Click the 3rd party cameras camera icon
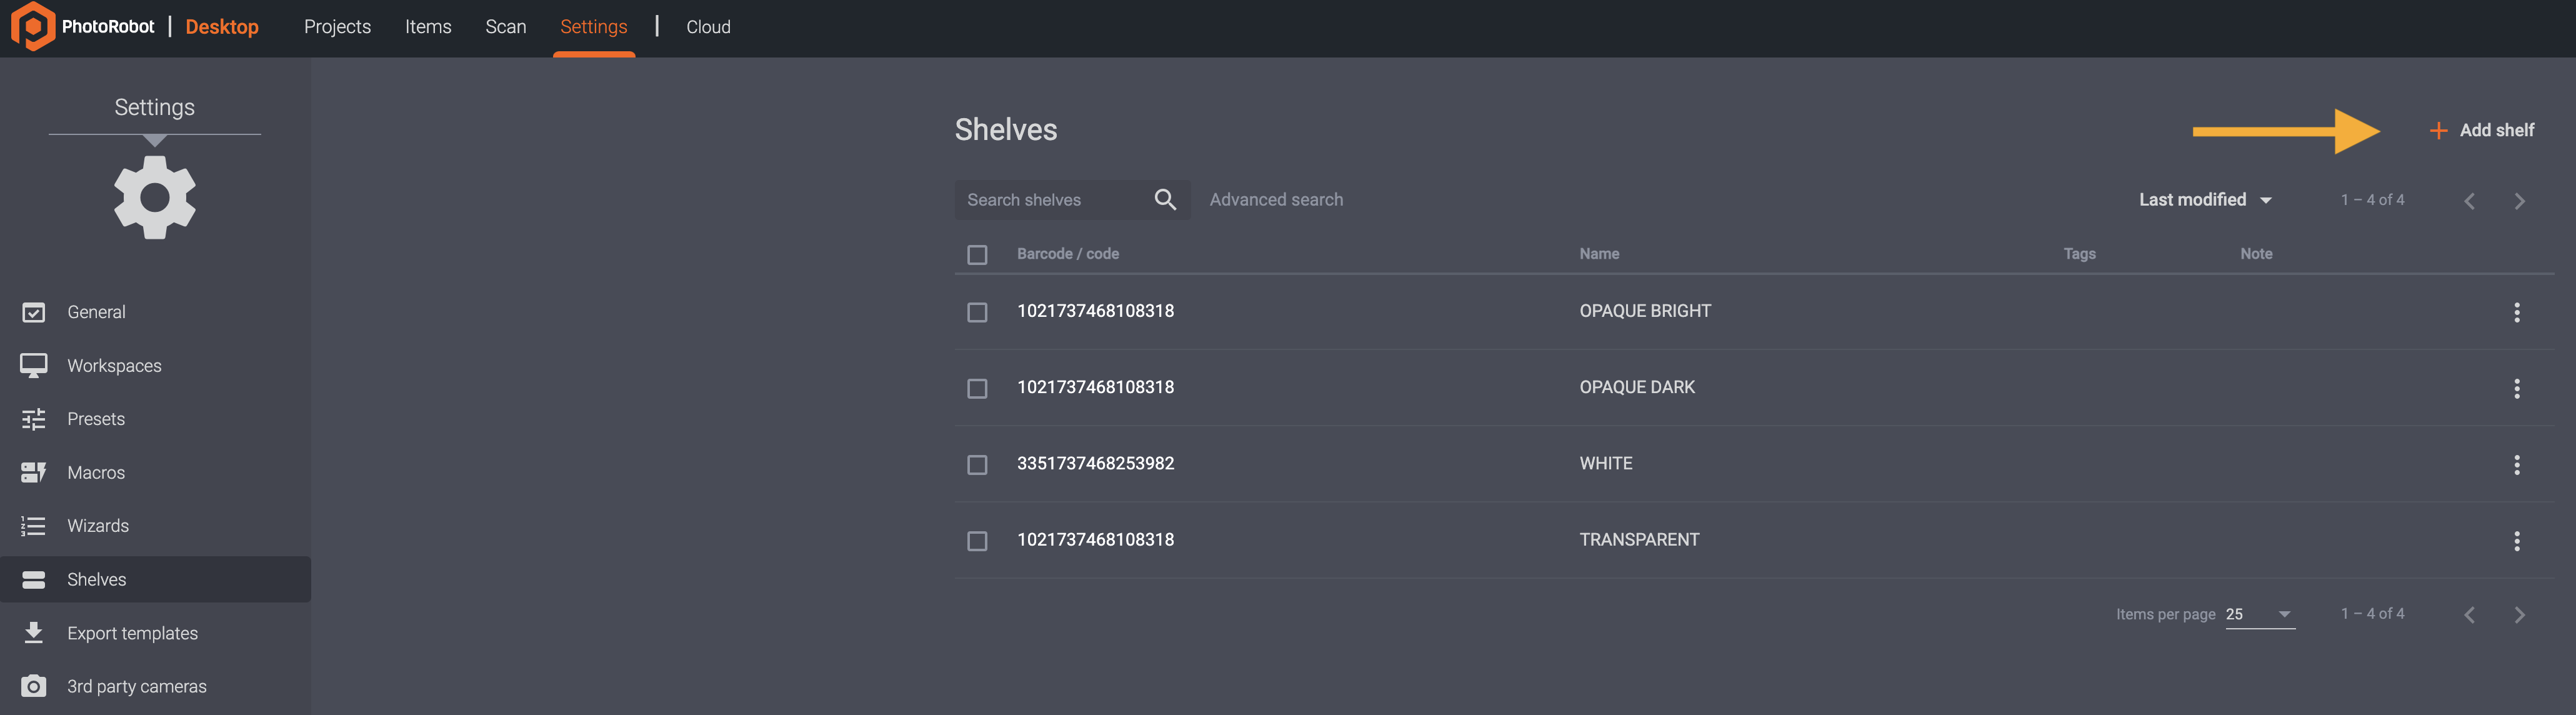The height and width of the screenshot is (715, 2576). click(33, 686)
